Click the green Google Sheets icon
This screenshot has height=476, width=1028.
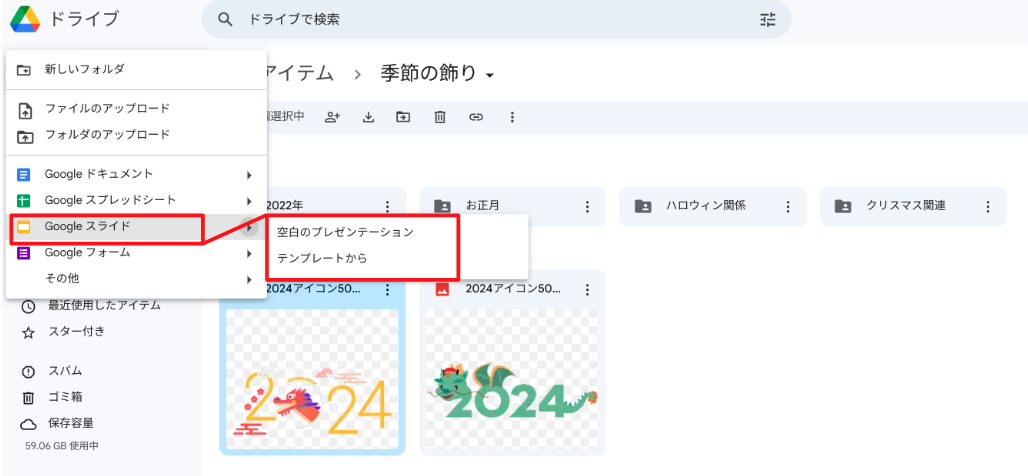coord(24,201)
